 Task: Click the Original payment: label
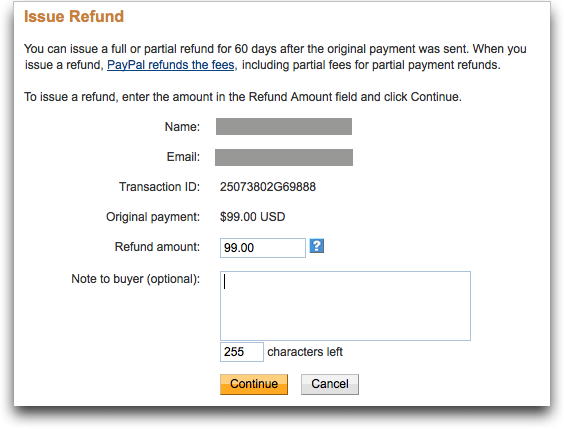(153, 217)
